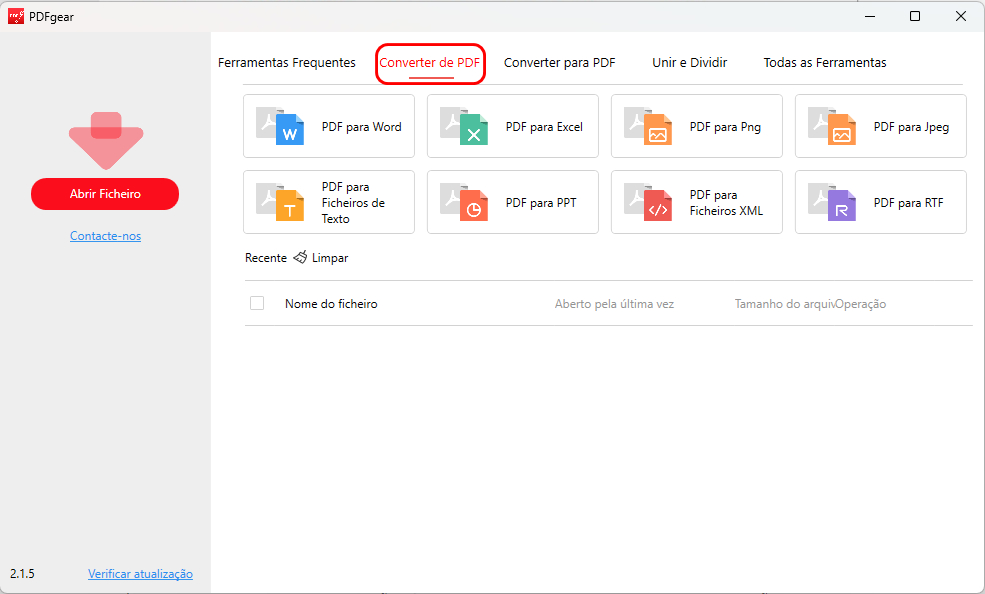The height and width of the screenshot is (594, 985).
Task: Switch to Ferramentas Frequentes tab
Action: coord(287,62)
